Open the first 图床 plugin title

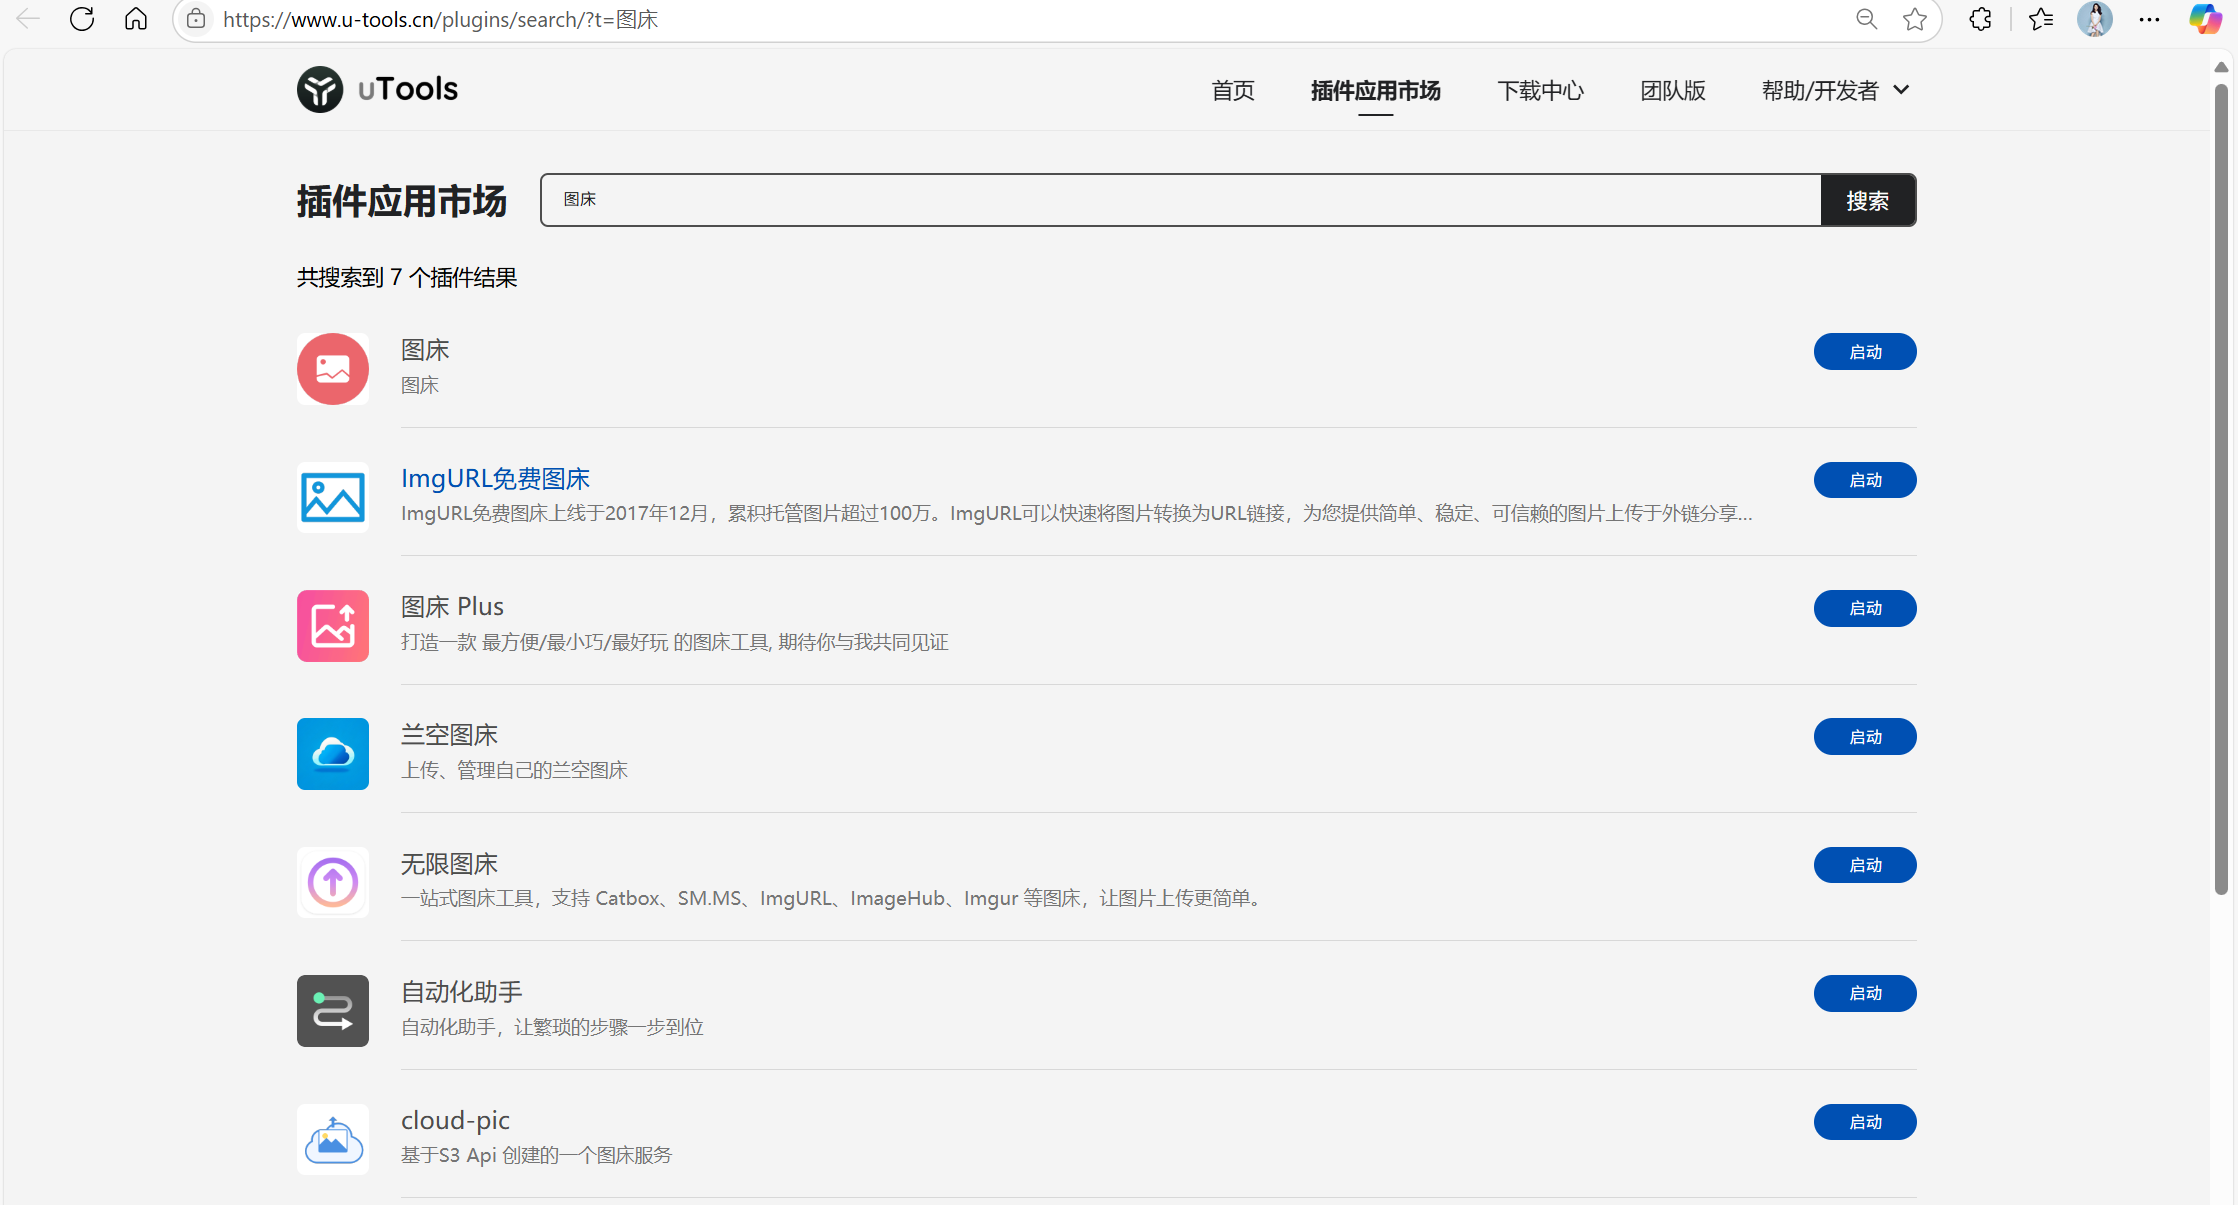coord(425,350)
